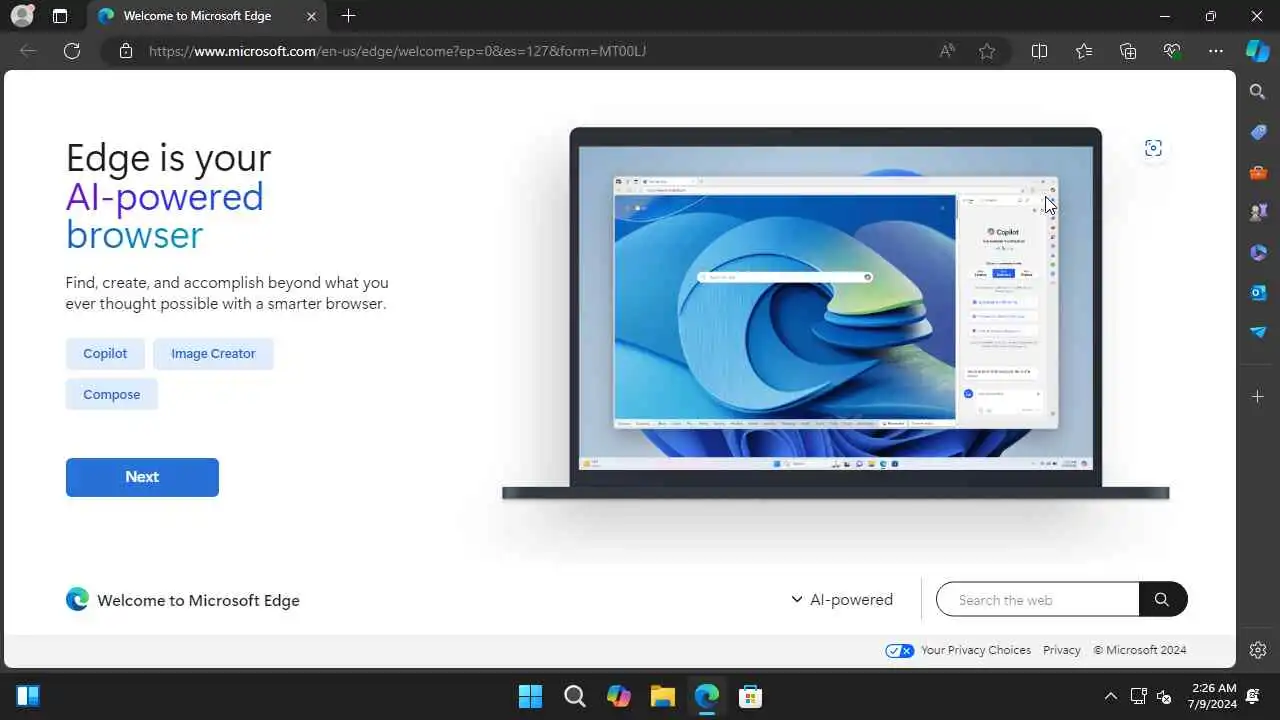The image size is (1280, 720).
Task: Open sidebar Shopping tag
Action: [x=1258, y=132]
